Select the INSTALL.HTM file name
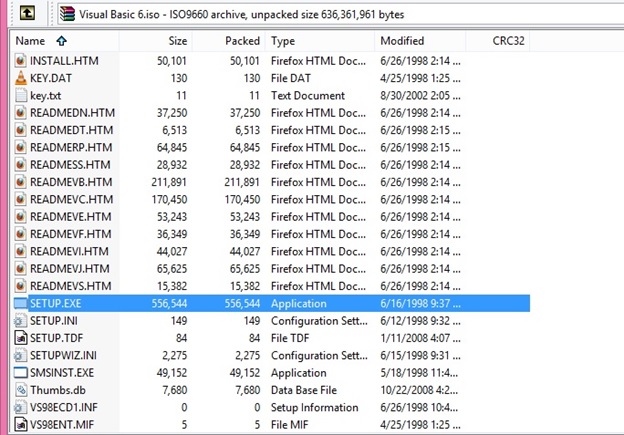This screenshot has height=435, width=624. [x=64, y=61]
